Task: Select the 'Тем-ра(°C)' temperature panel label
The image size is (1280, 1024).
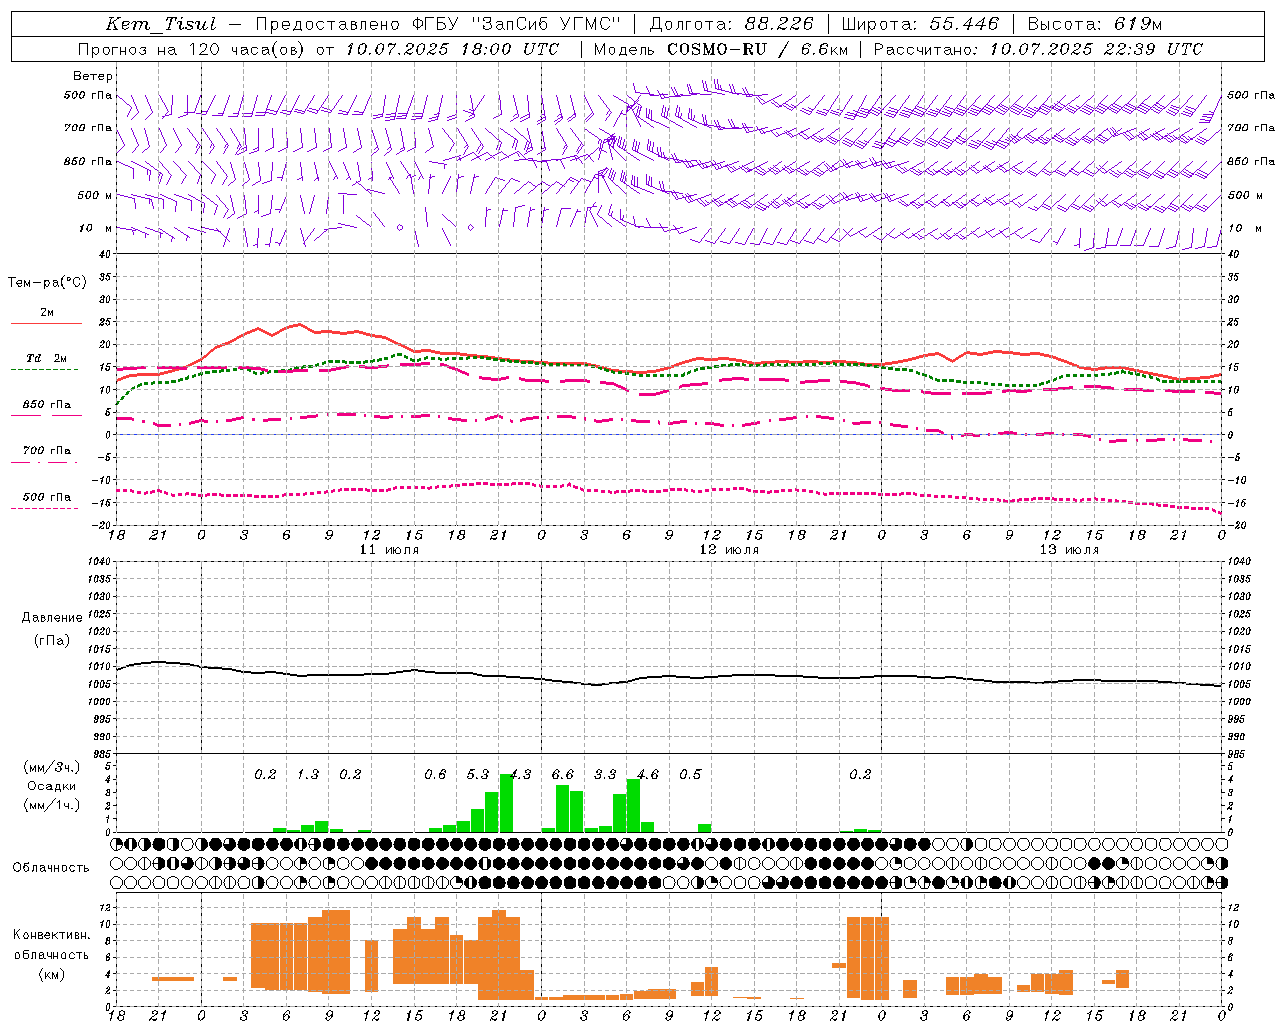Action: [x=47, y=283]
